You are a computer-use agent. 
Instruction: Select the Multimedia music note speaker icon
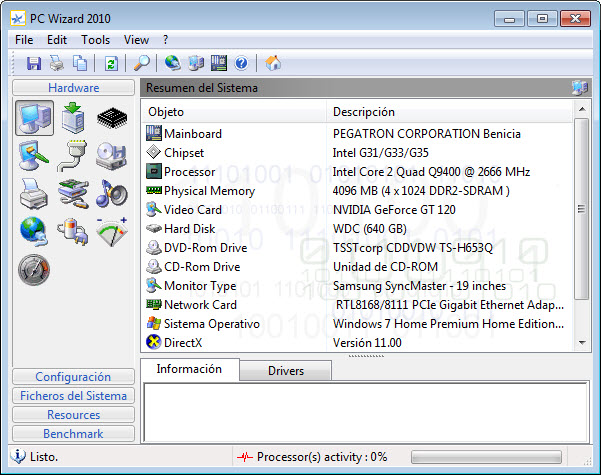tap(112, 194)
